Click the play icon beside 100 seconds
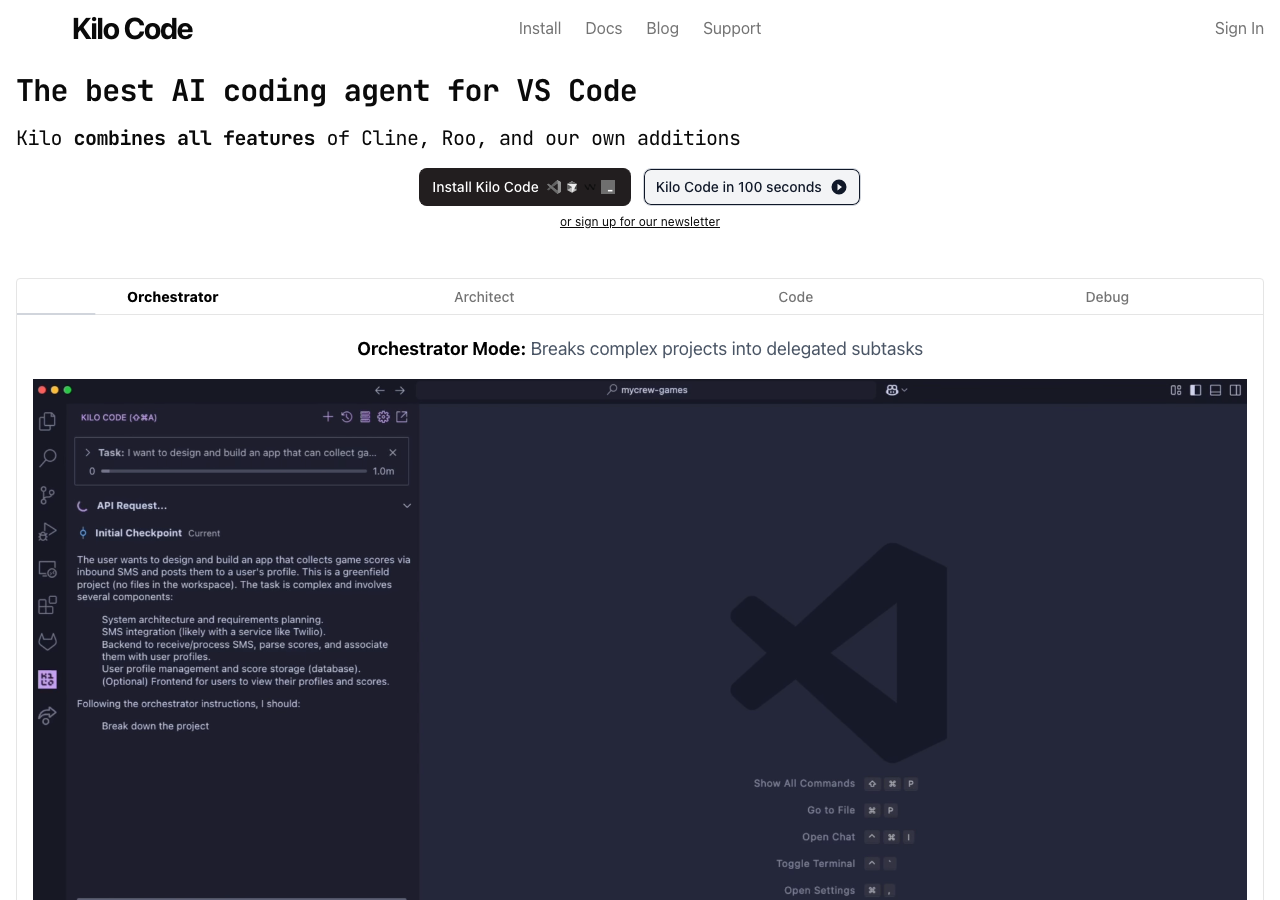1280x900 pixels. point(839,187)
